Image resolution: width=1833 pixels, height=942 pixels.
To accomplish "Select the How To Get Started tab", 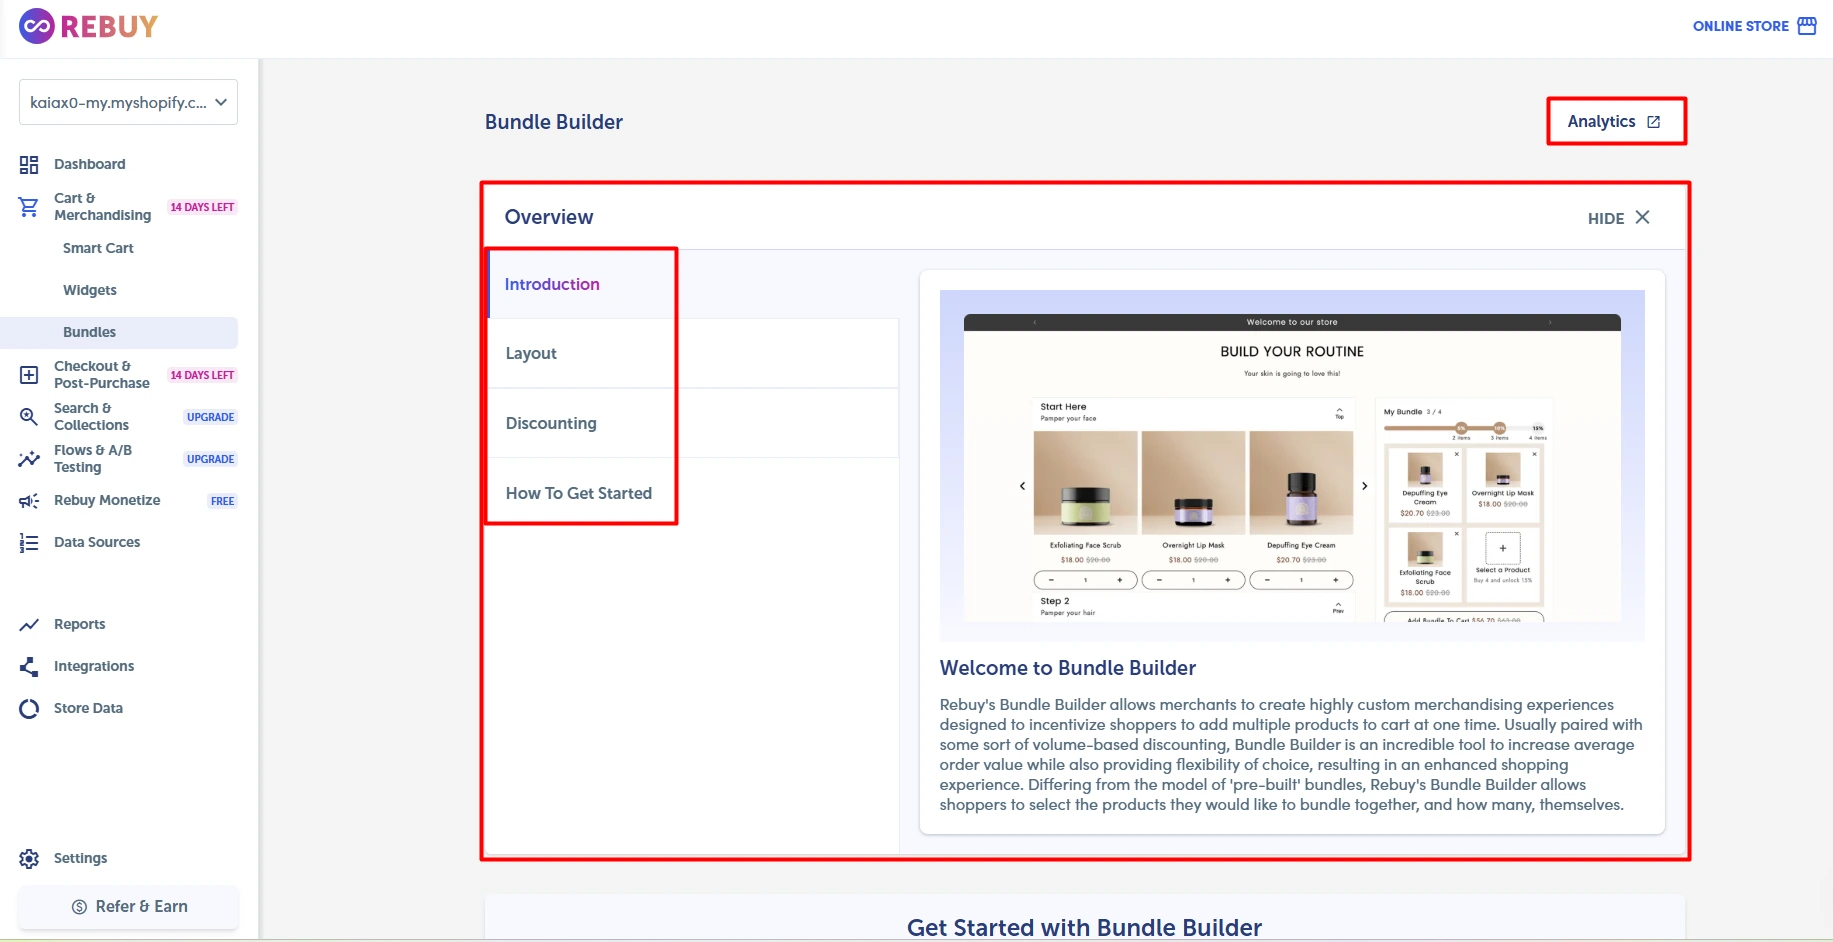I will tap(692, 493).
